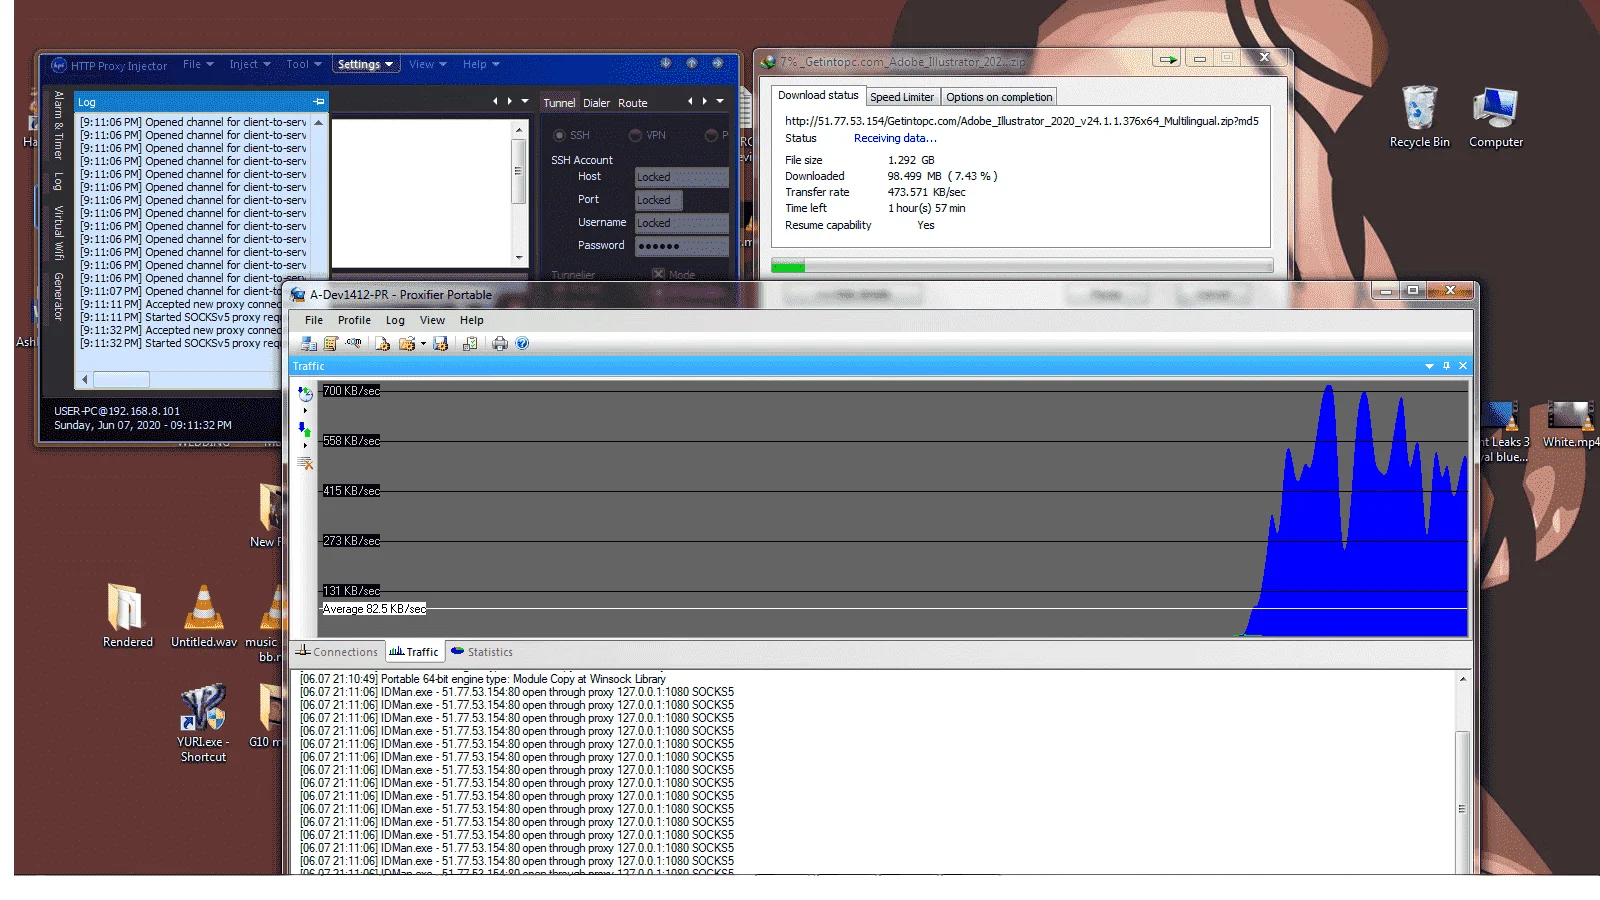Viewport: 1600px width, 900px height.
Task: Select the SSH radio button in Tunnel tab
Action: (x=559, y=135)
